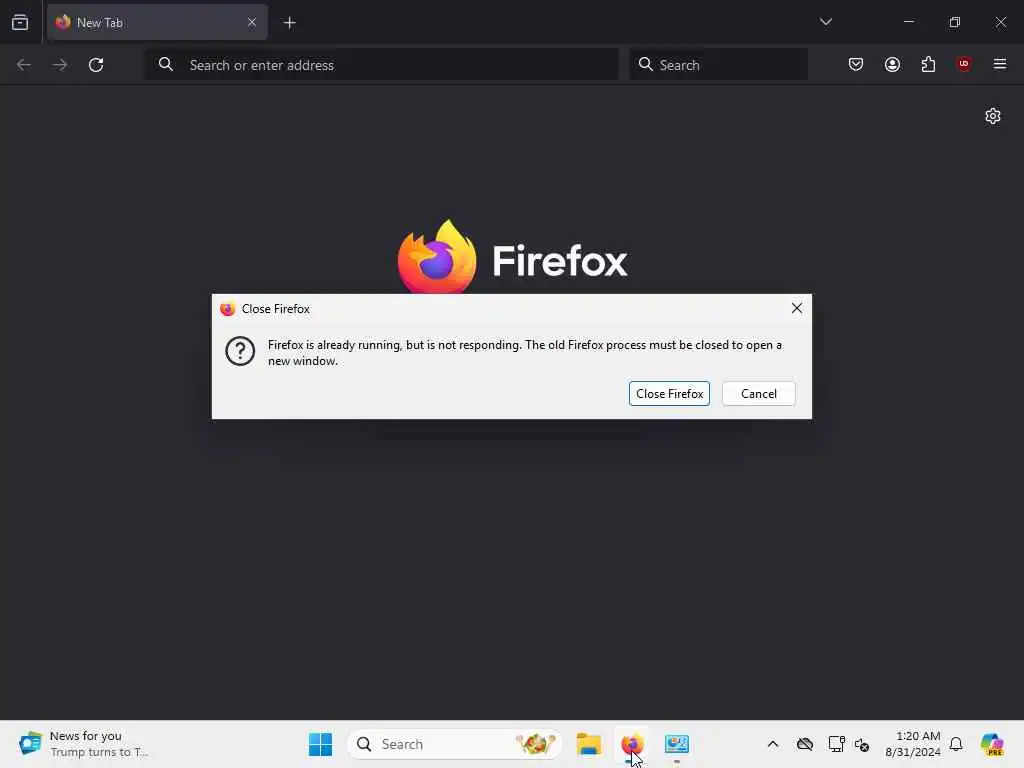Go forward one page arrow

(x=59, y=65)
